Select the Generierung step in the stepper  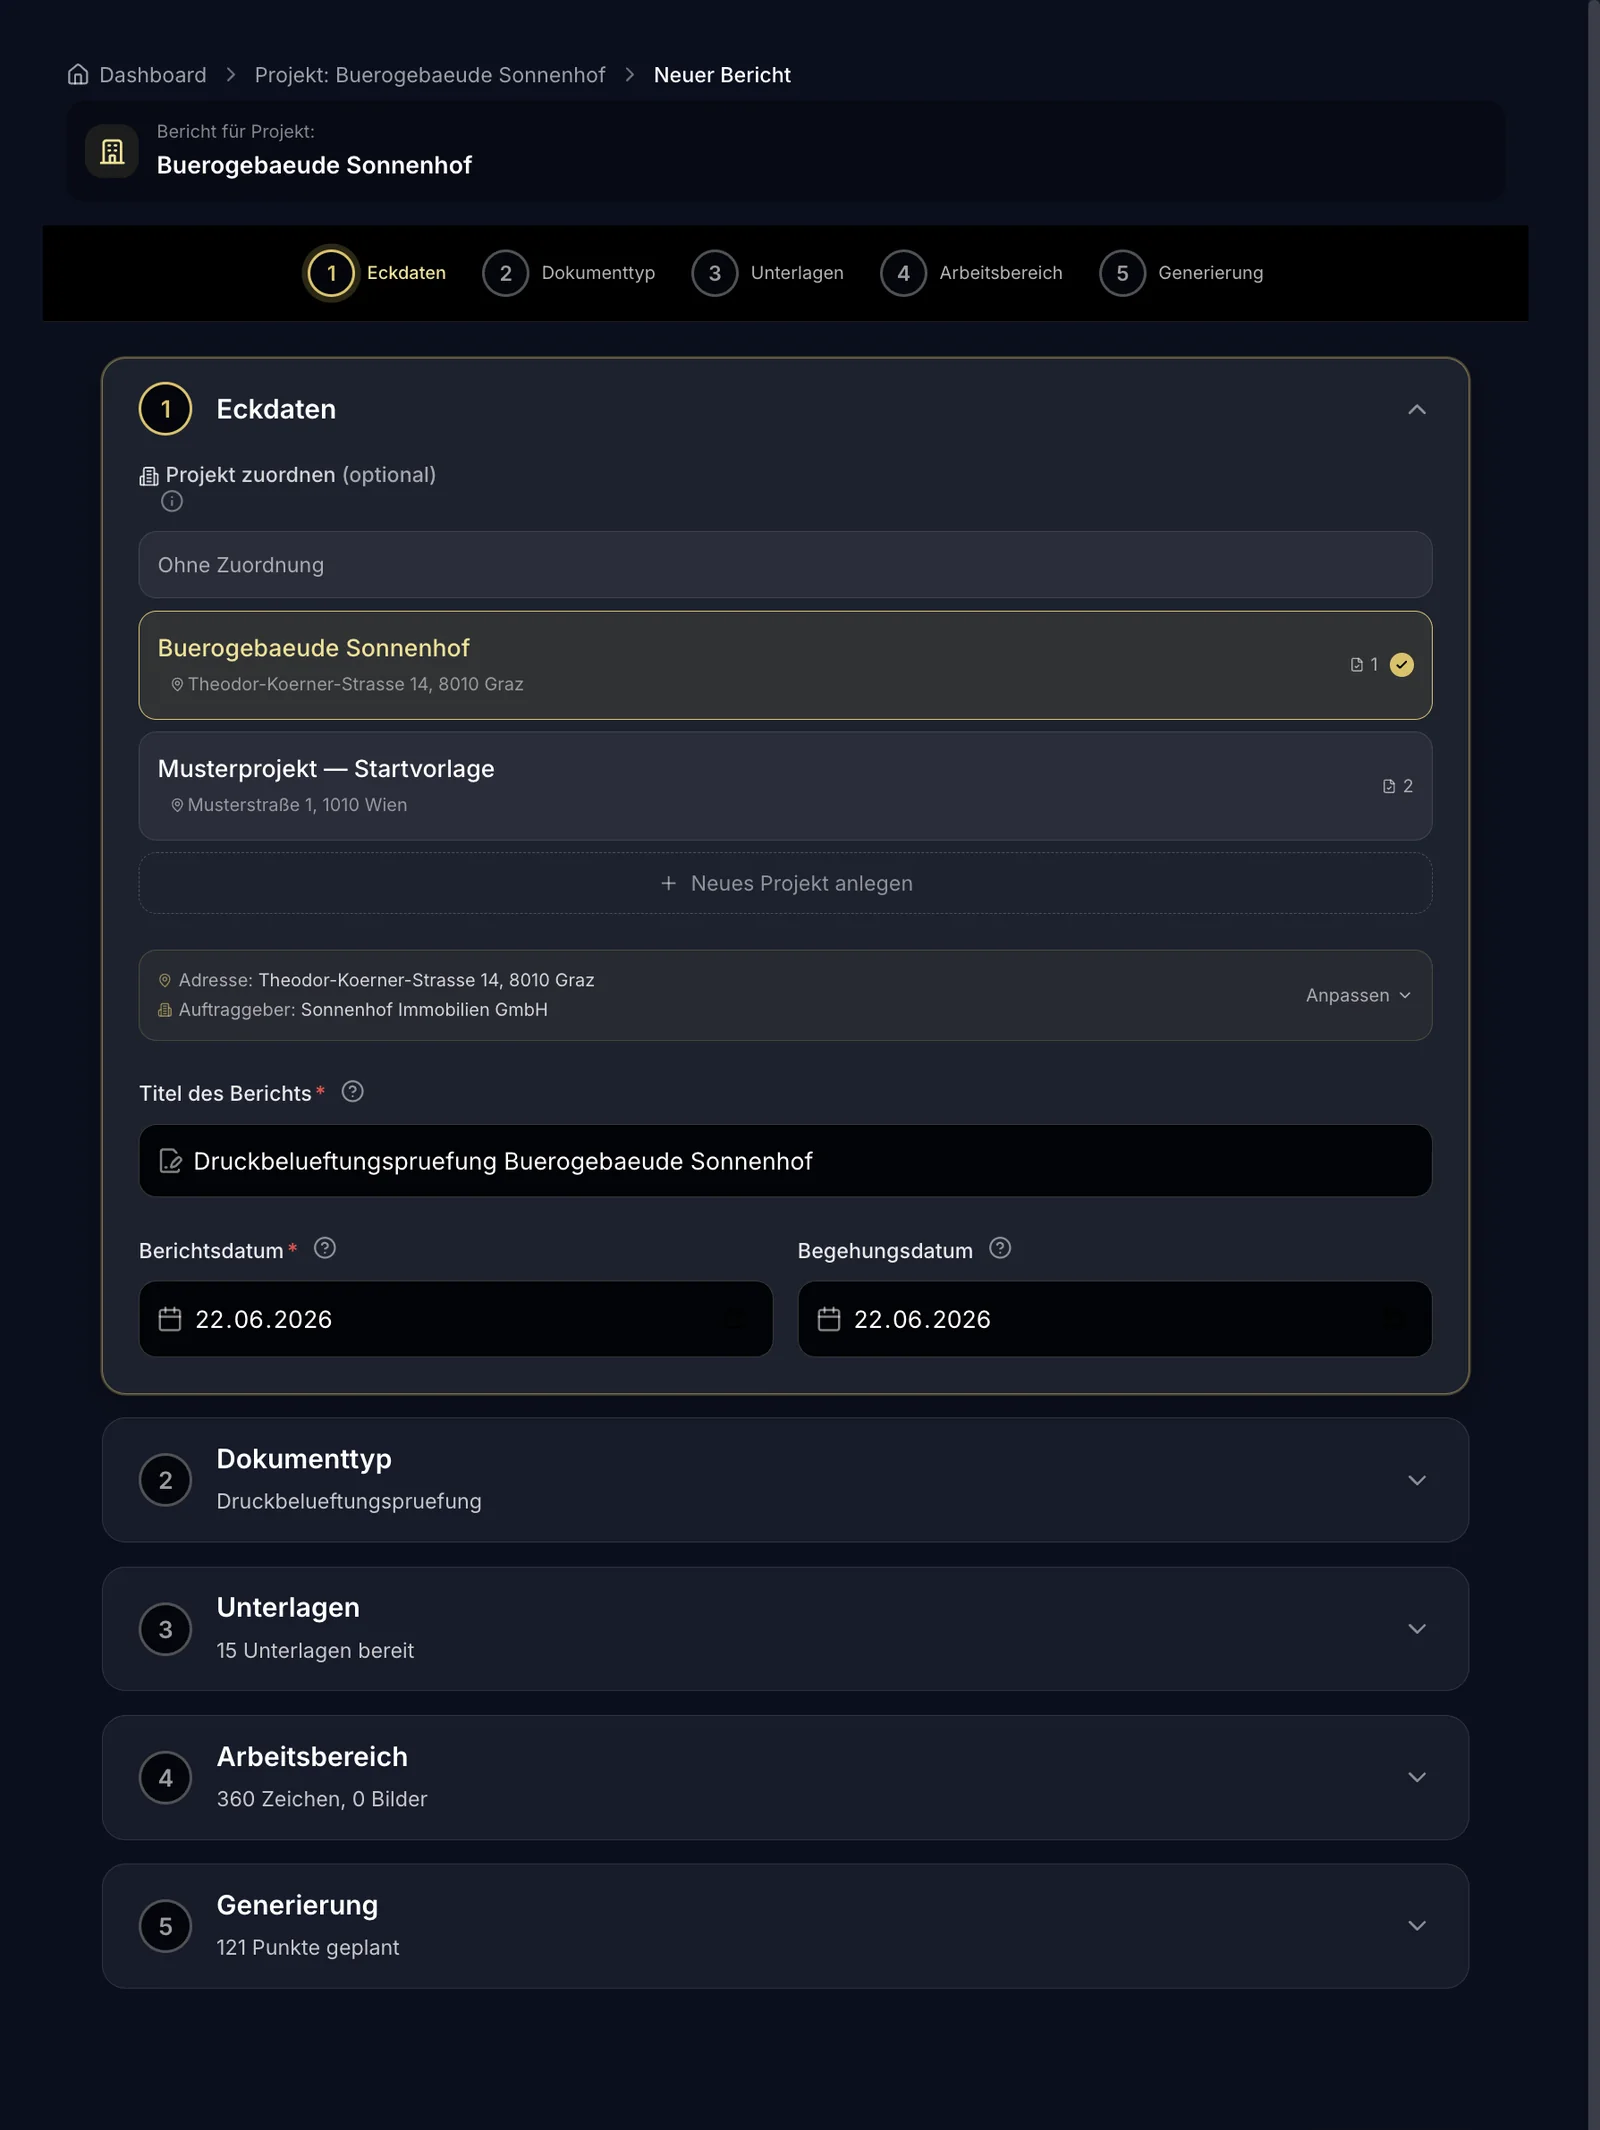pos(1210,273)
